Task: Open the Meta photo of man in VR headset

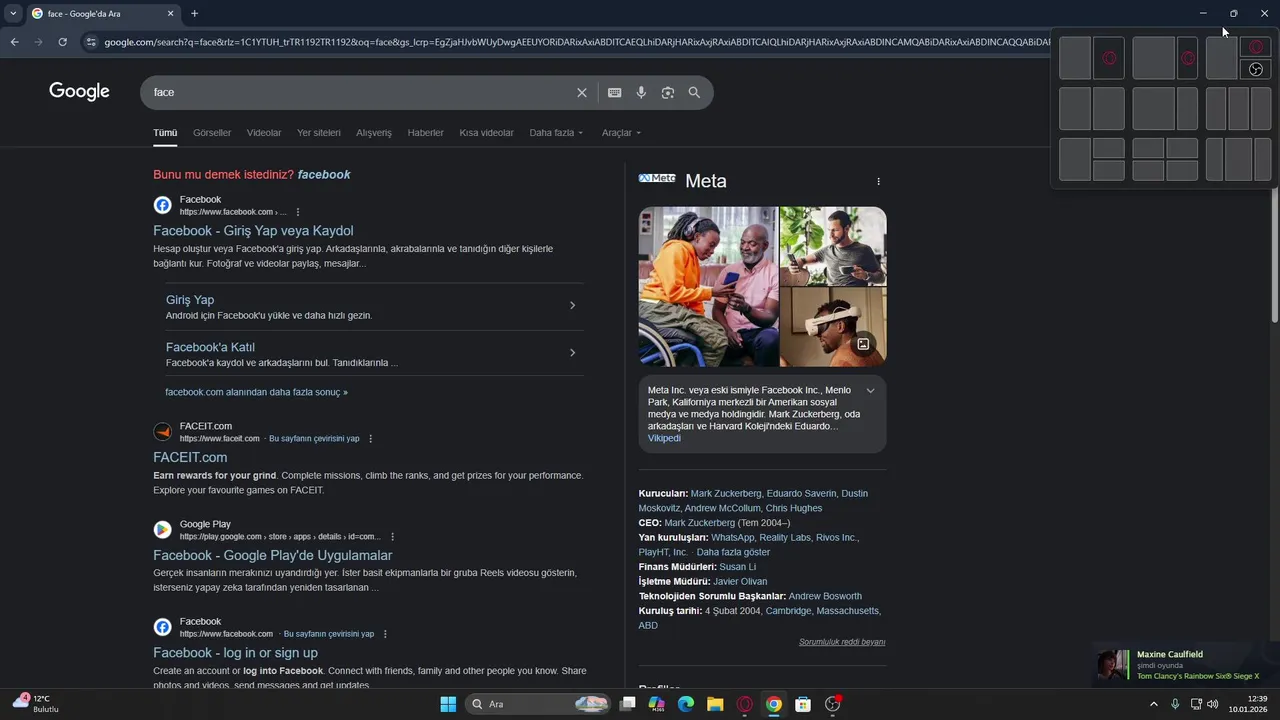Action: [x=833, y=327]
